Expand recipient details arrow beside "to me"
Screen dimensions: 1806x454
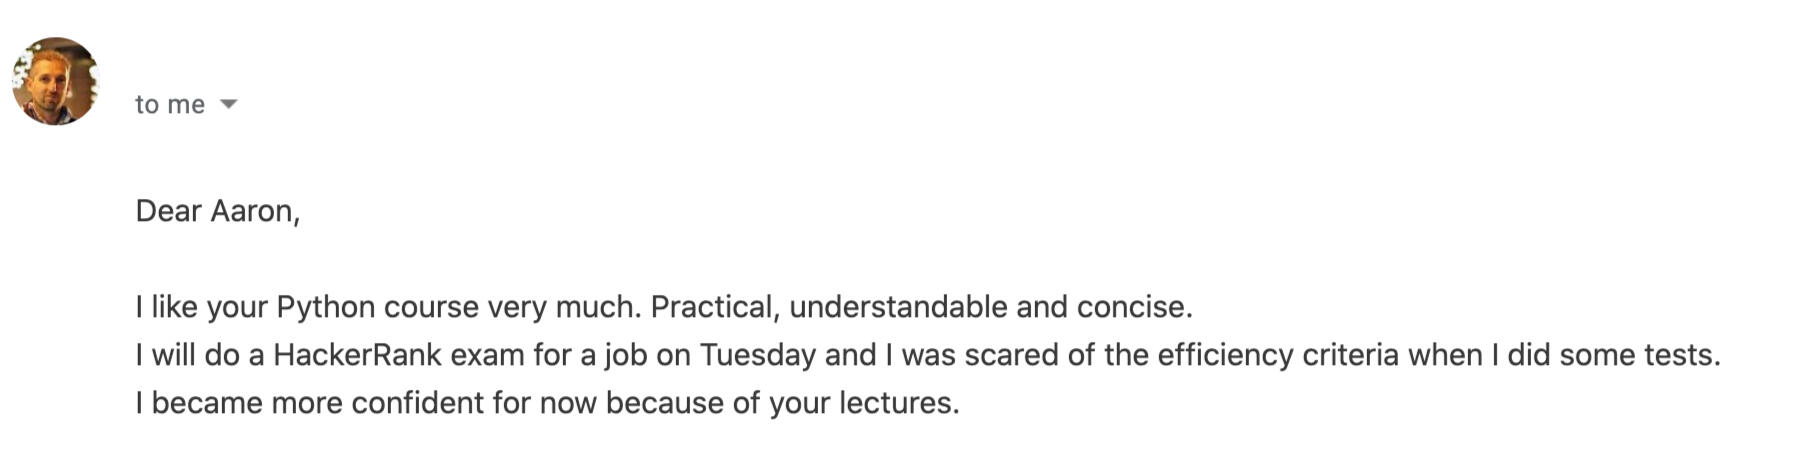[x=228, y=104]
